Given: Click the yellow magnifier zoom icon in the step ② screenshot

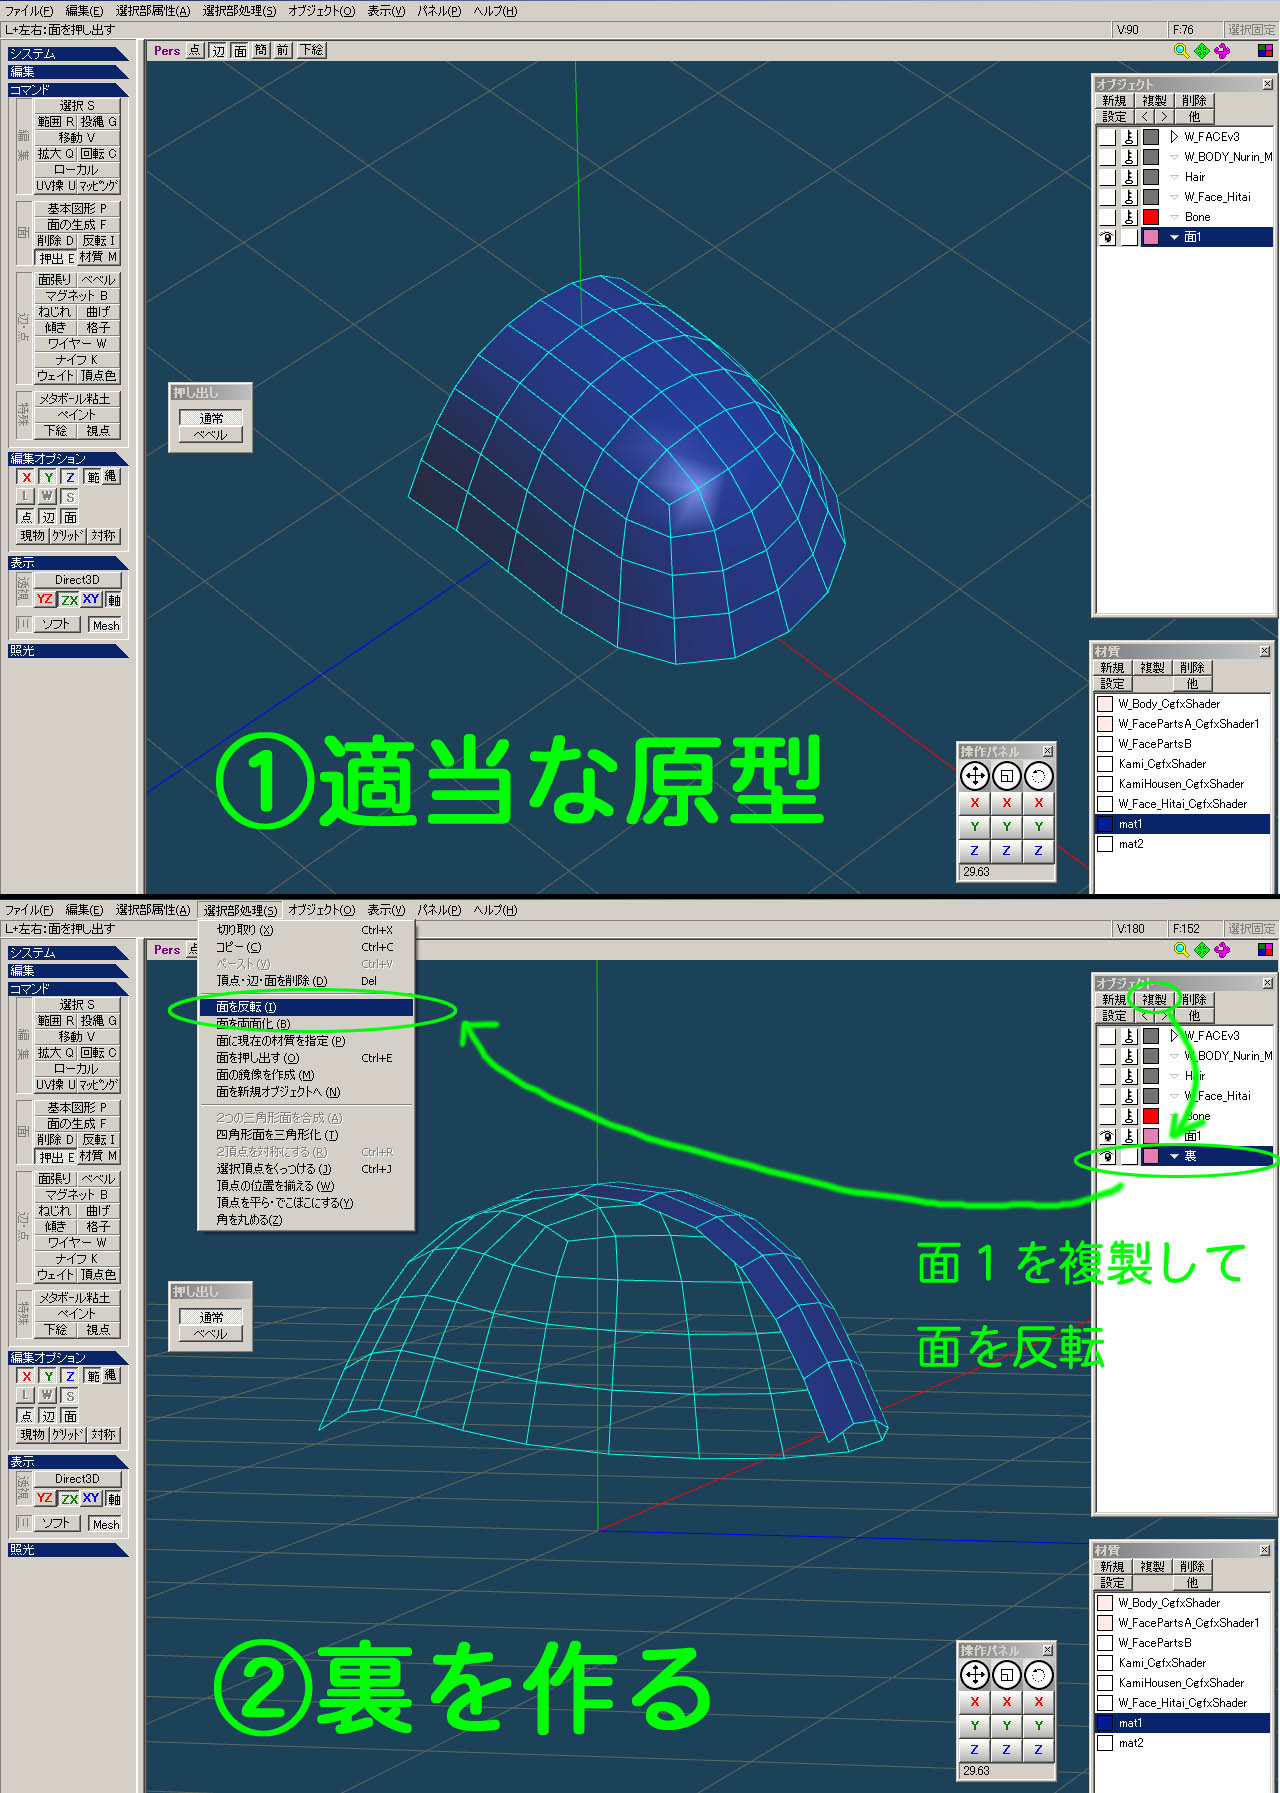Looking at the screenshot, I should click(x=1181, y=949).
